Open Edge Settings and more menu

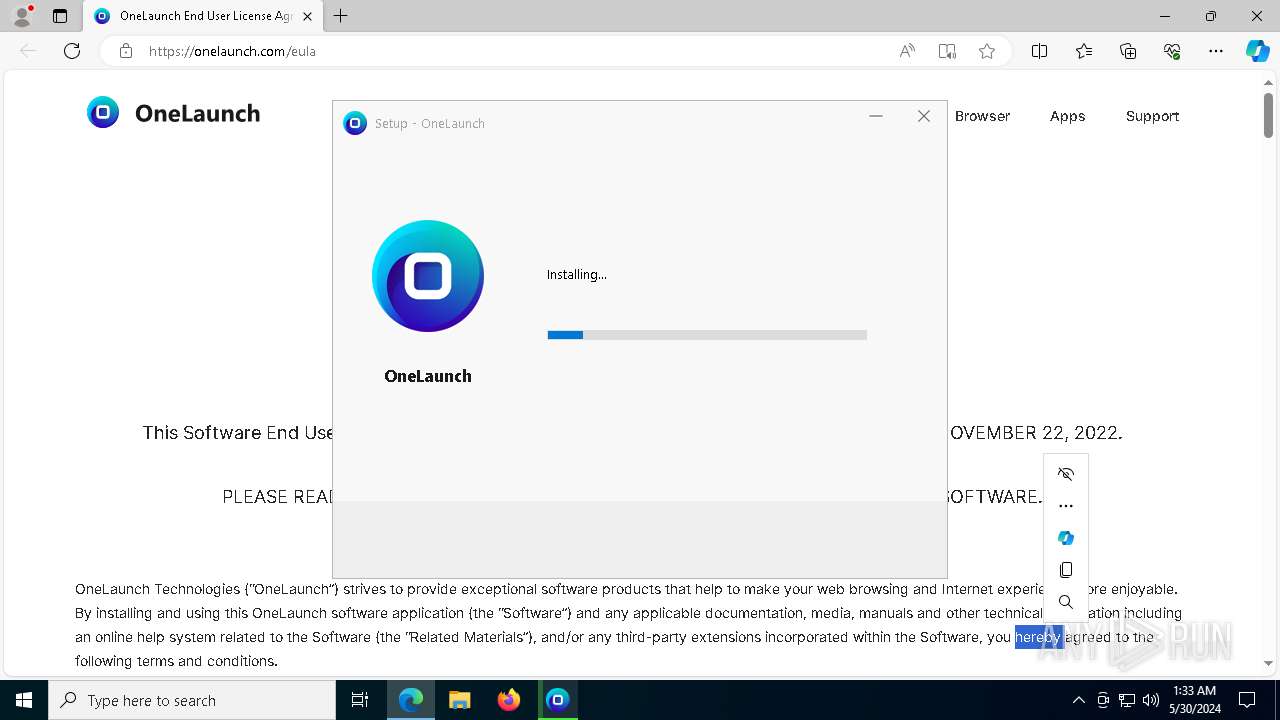click(1216, 51)
